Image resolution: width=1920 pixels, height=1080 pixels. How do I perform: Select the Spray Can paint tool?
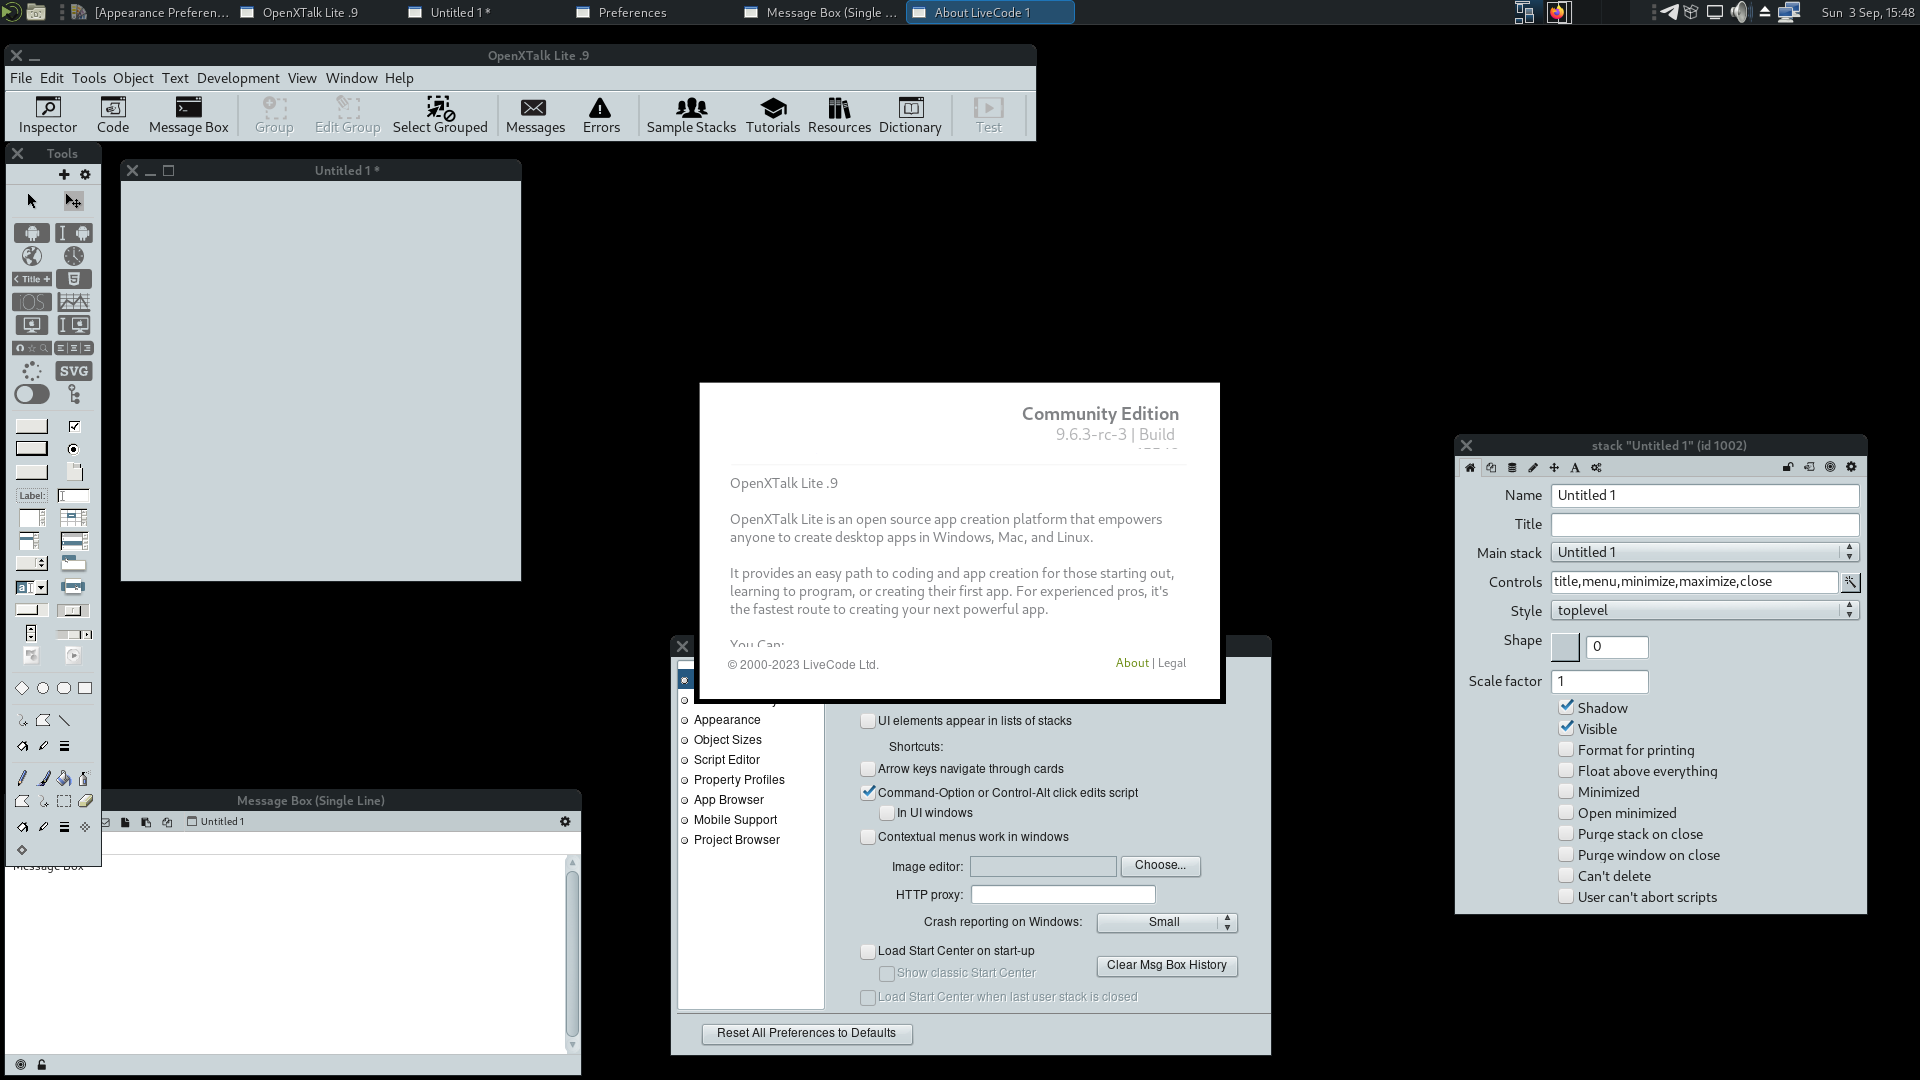[84, 778]
